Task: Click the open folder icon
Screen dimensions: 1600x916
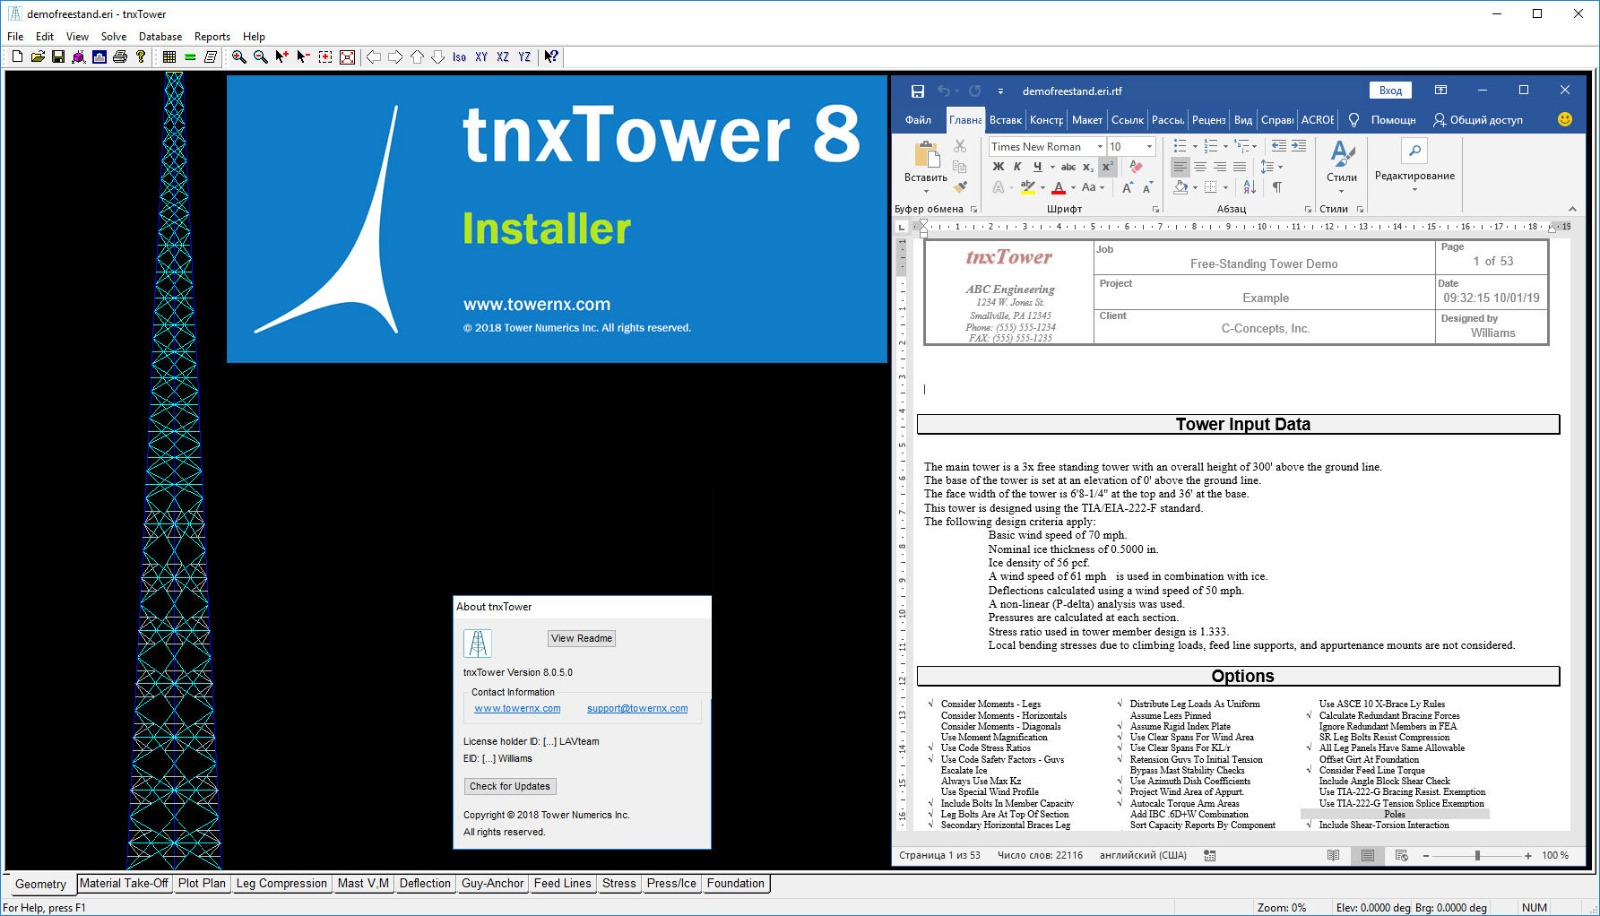Action: click(x=37, y=57)
